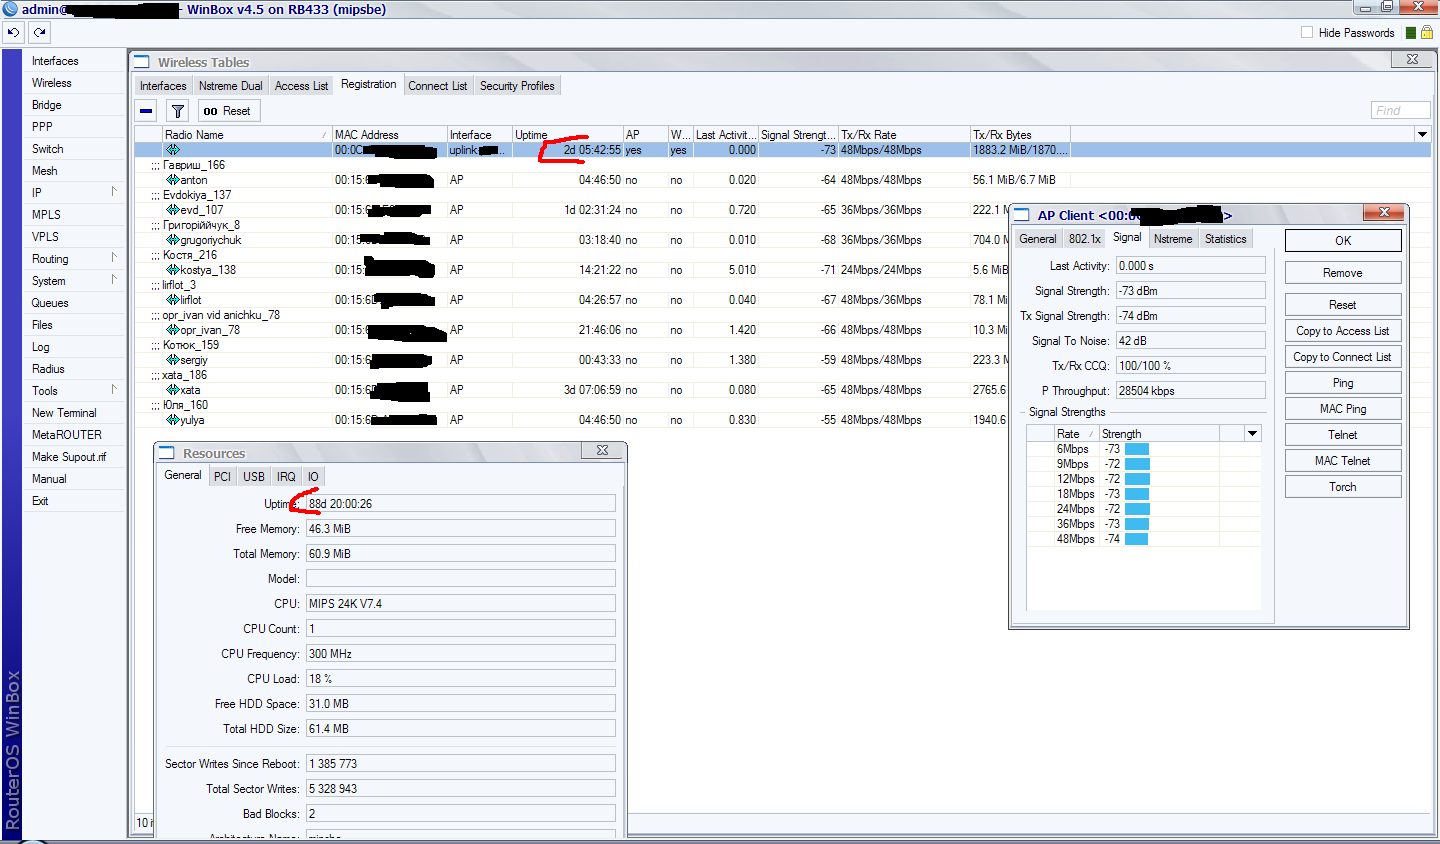Click the 48Mbps signal strength bar
Viewport: 1440px width, 844px height.
click(x=1136, y=539)
